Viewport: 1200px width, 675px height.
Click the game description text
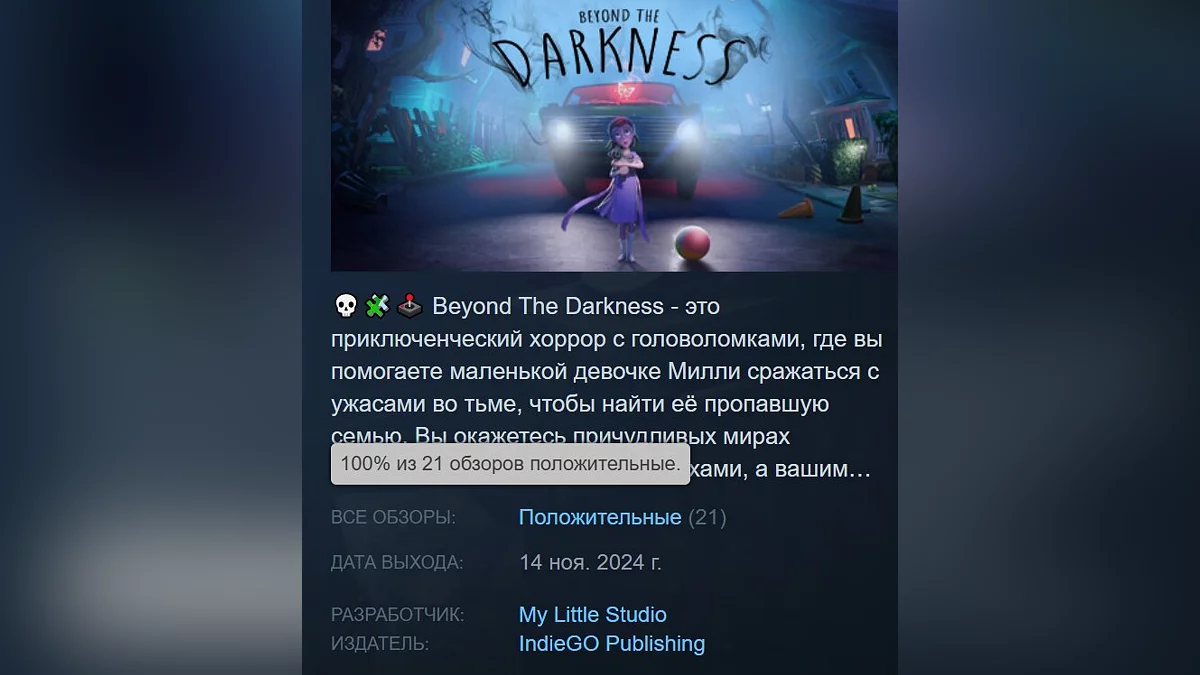coord(607,387)
